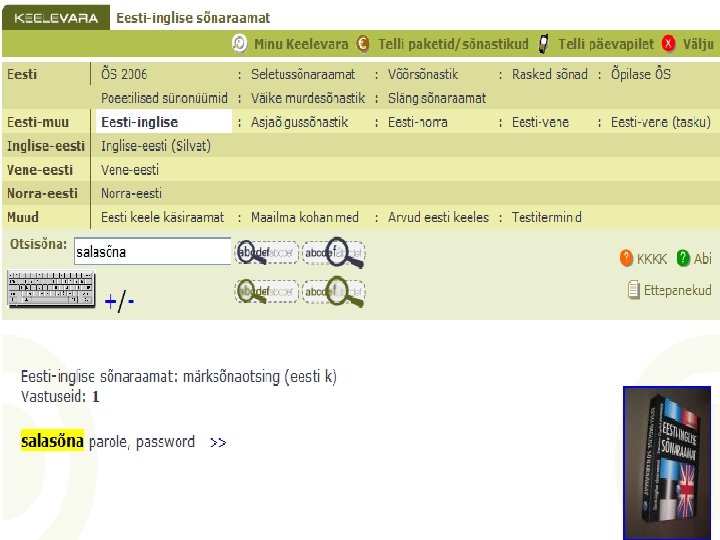Select the Eesti-inglise tab
720x540 pixels.
pyautogui.click(x=163, y=122)
